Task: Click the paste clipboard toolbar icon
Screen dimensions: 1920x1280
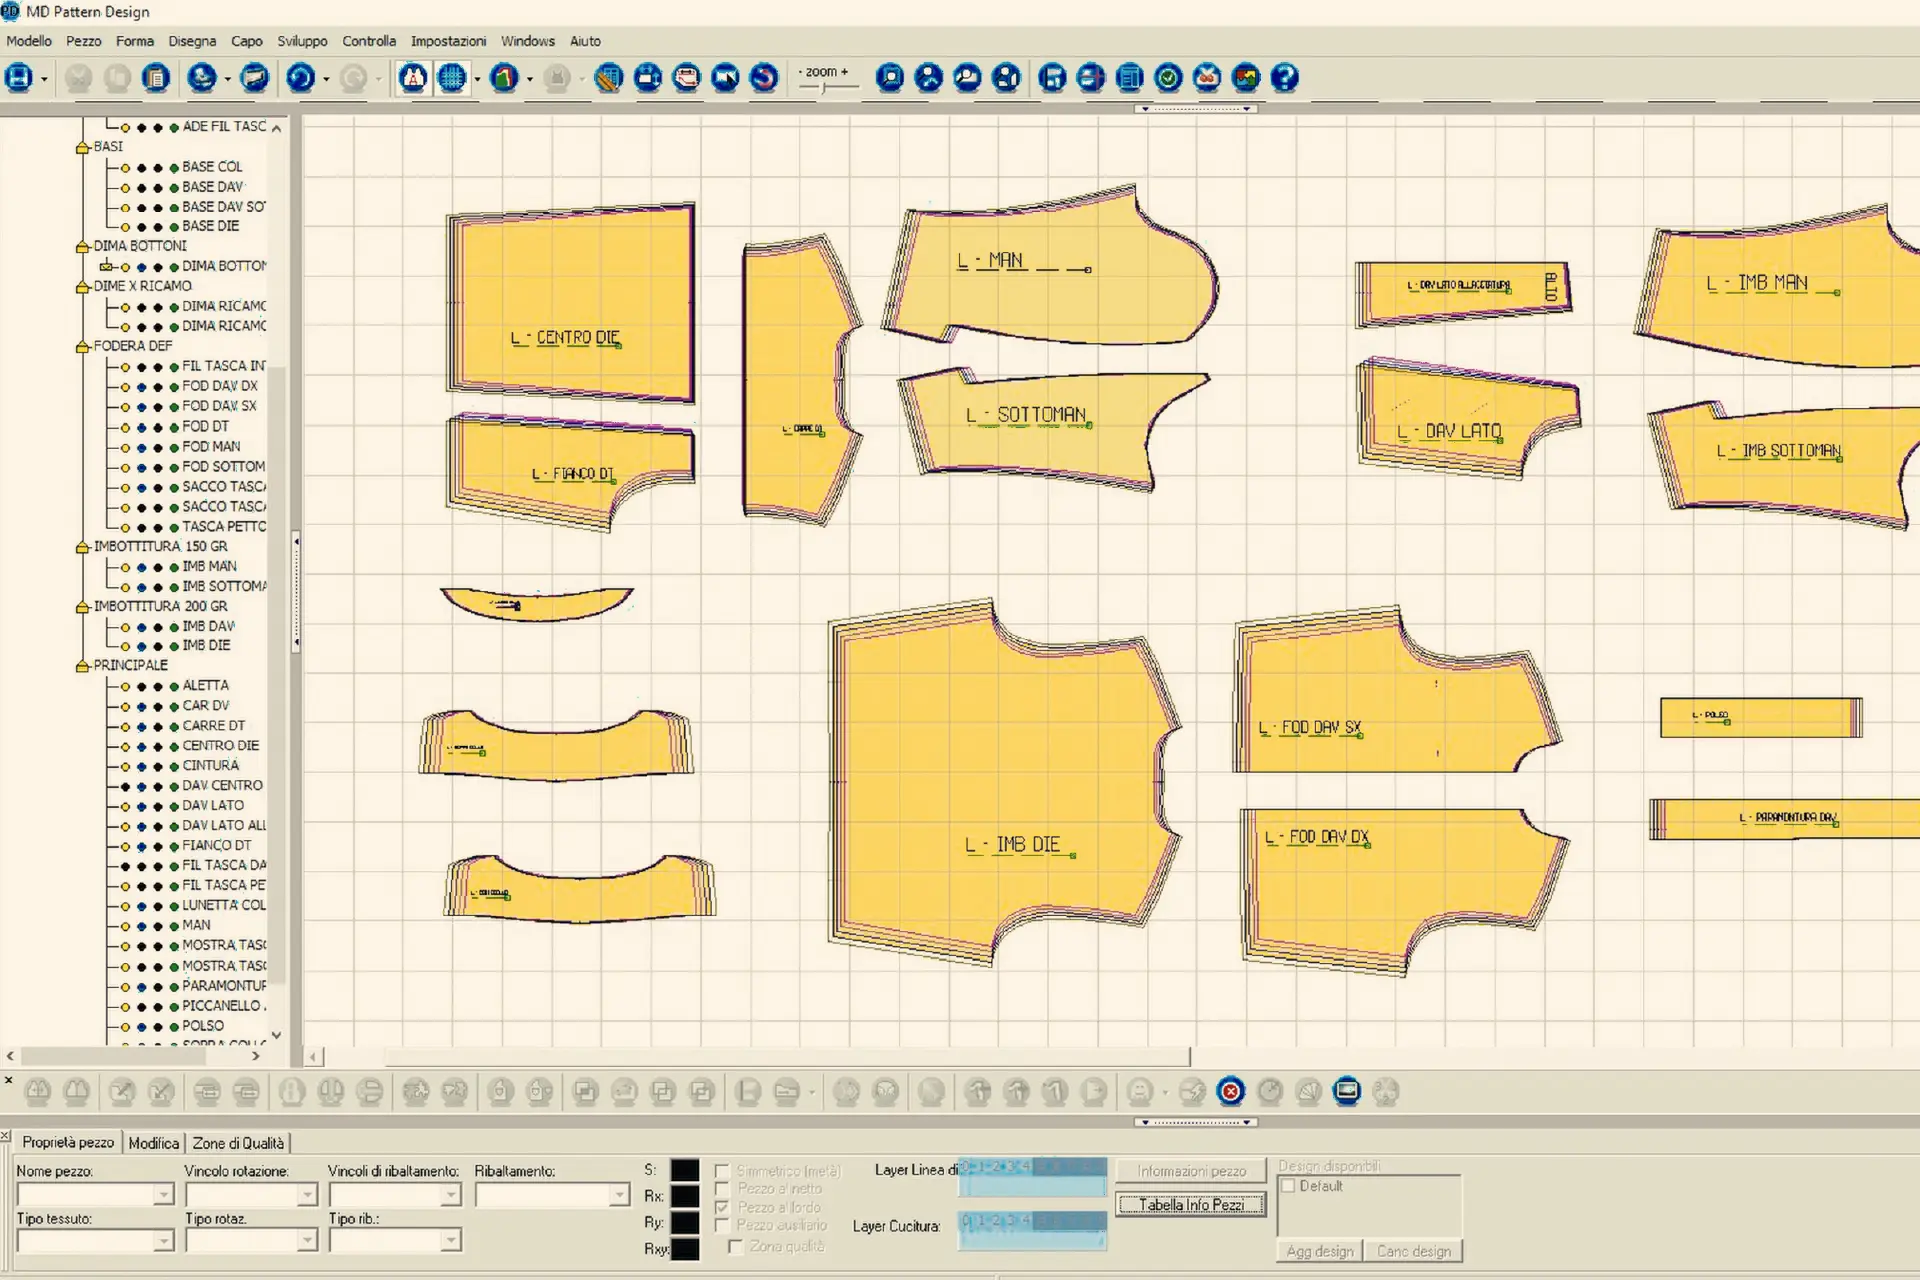Action: [156, 78]
